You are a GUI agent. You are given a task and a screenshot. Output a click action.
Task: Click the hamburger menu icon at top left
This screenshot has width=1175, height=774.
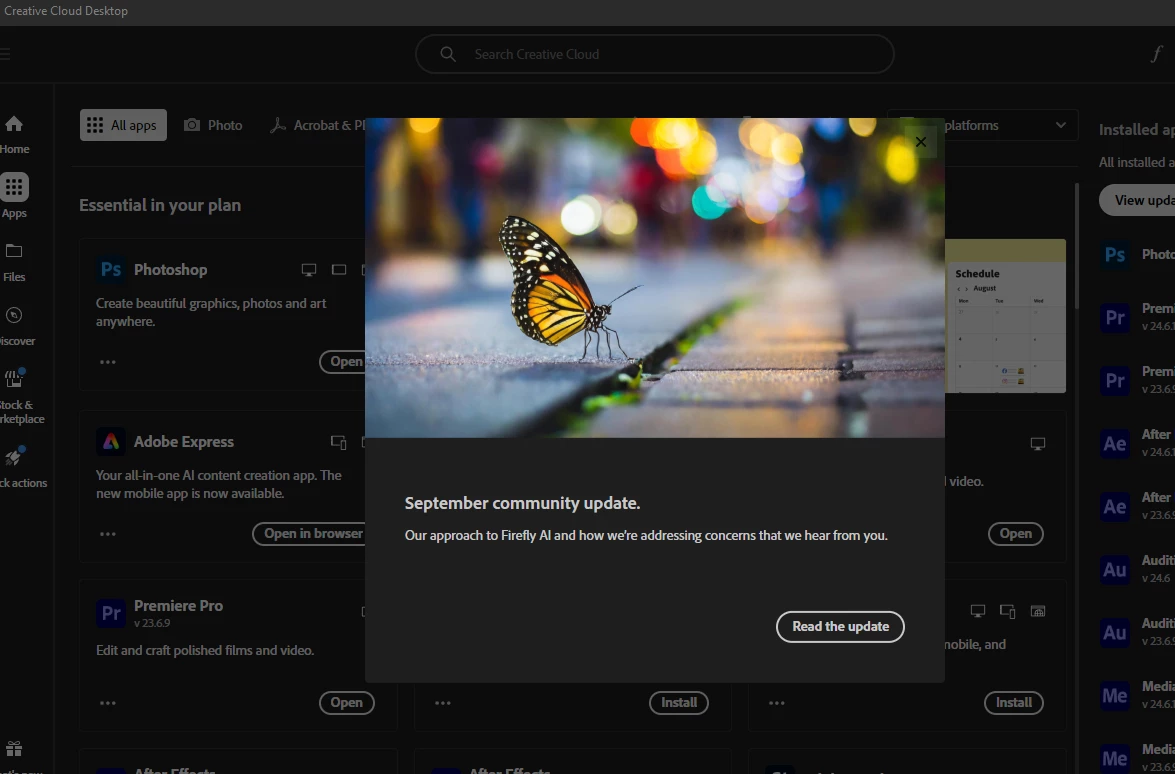click(x=4, y=54)
